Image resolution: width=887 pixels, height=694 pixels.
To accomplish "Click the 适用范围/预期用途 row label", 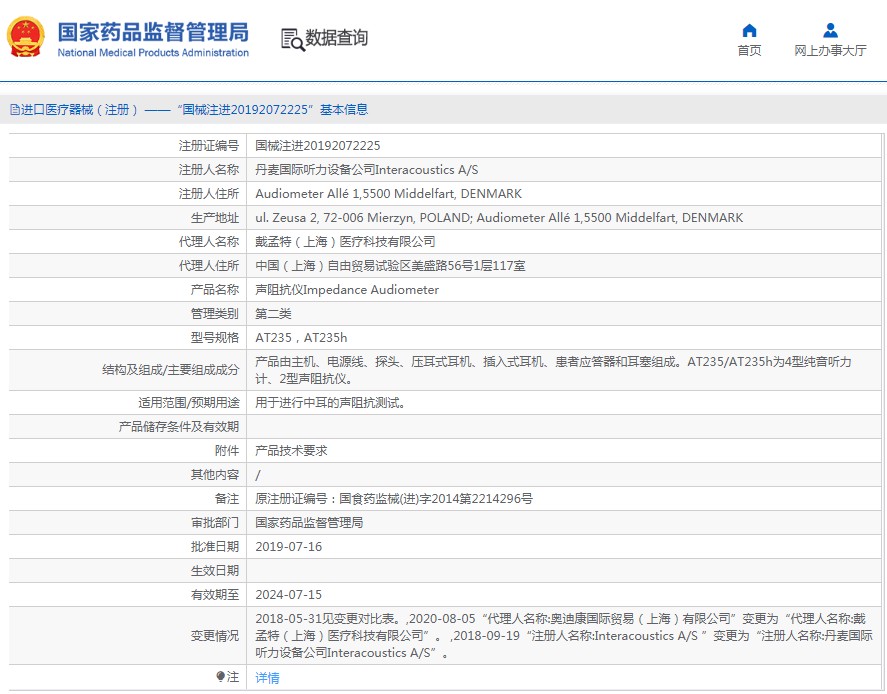I will point(188,403).
